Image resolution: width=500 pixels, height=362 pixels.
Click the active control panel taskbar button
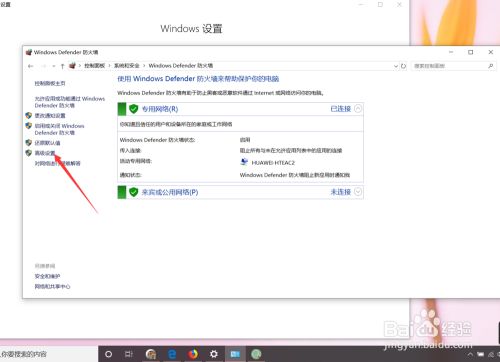coord(235,354)
